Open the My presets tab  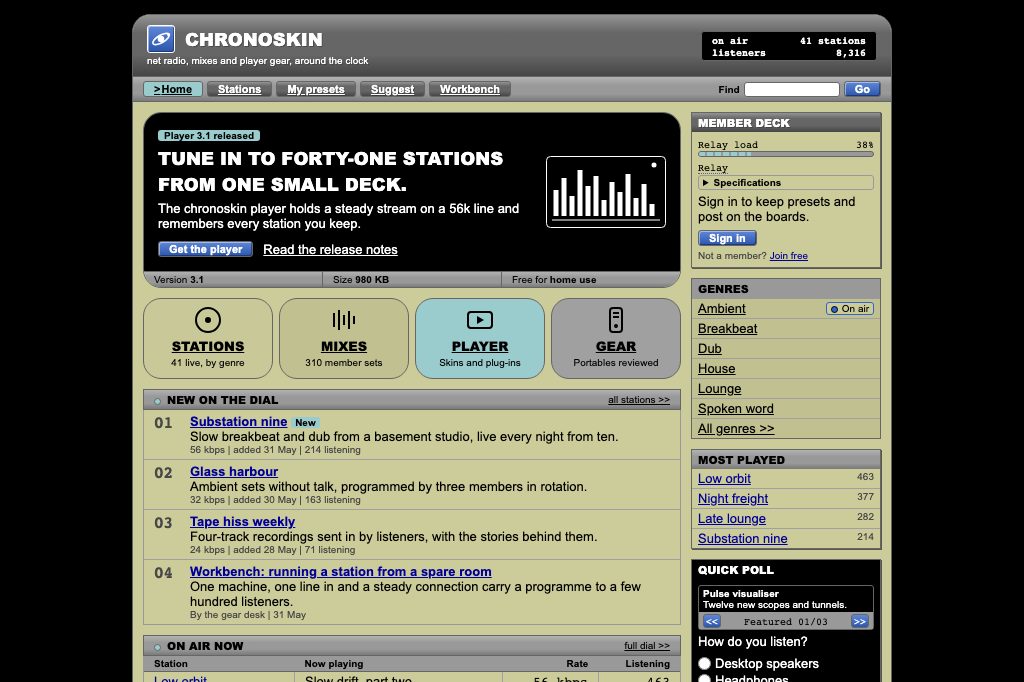[x=315, y=89]
